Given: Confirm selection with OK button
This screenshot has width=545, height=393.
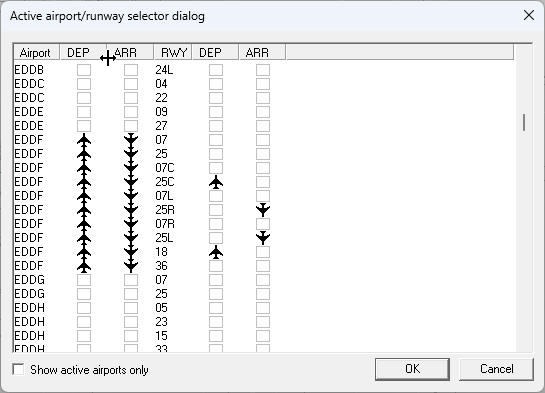Looking at the screenshot, I should [x=412, y=369].
